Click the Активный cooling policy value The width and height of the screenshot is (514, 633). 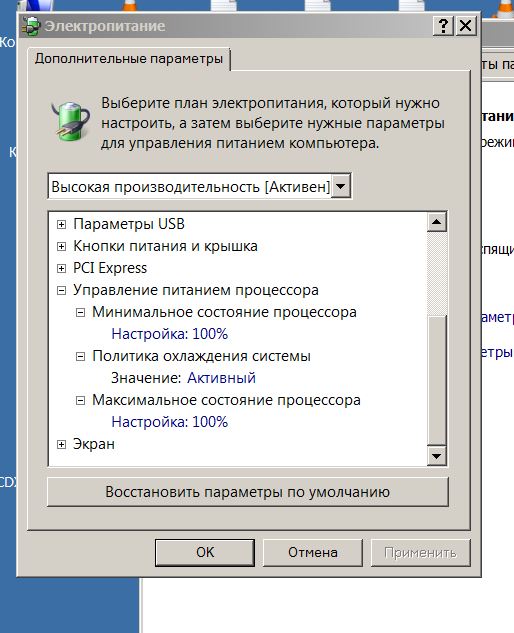pyautogui.click(x=221, y=378)
